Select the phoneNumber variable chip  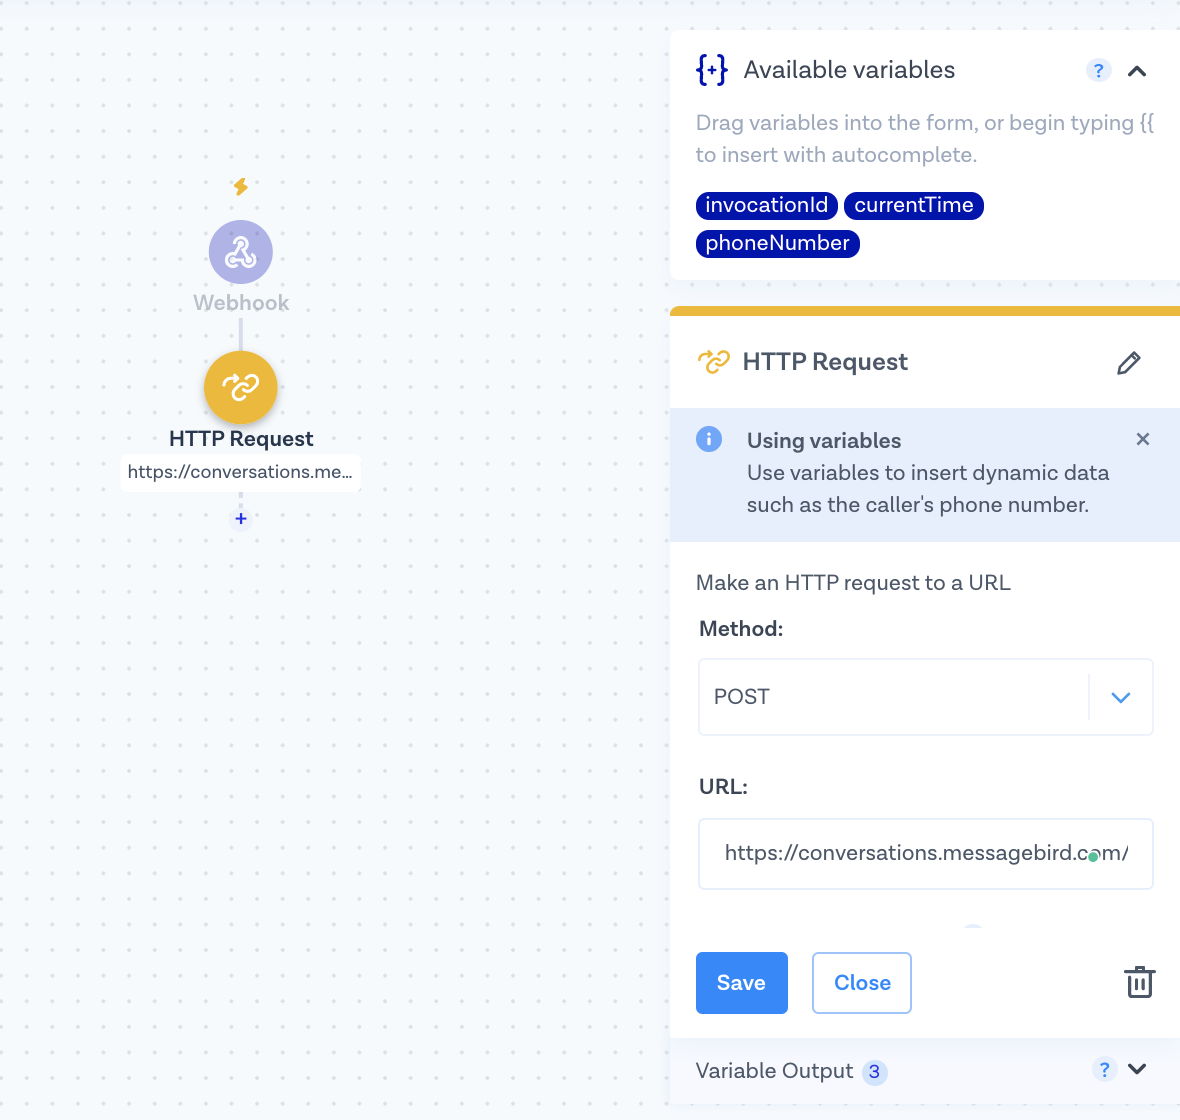click(777, 243)
